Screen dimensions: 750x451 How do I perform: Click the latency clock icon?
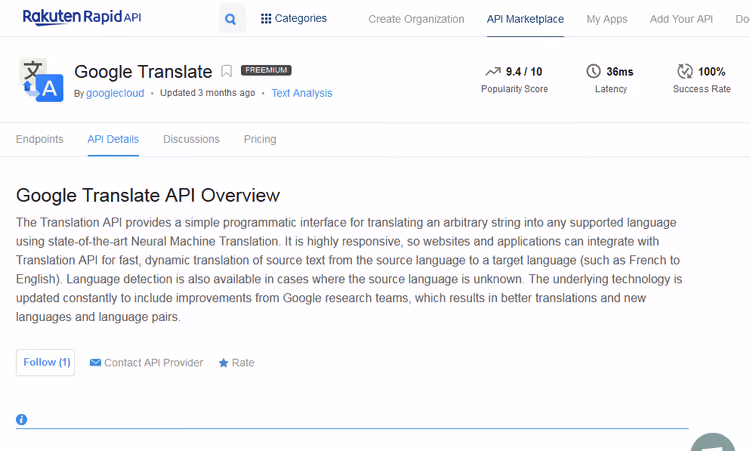(x=593, y=71)
